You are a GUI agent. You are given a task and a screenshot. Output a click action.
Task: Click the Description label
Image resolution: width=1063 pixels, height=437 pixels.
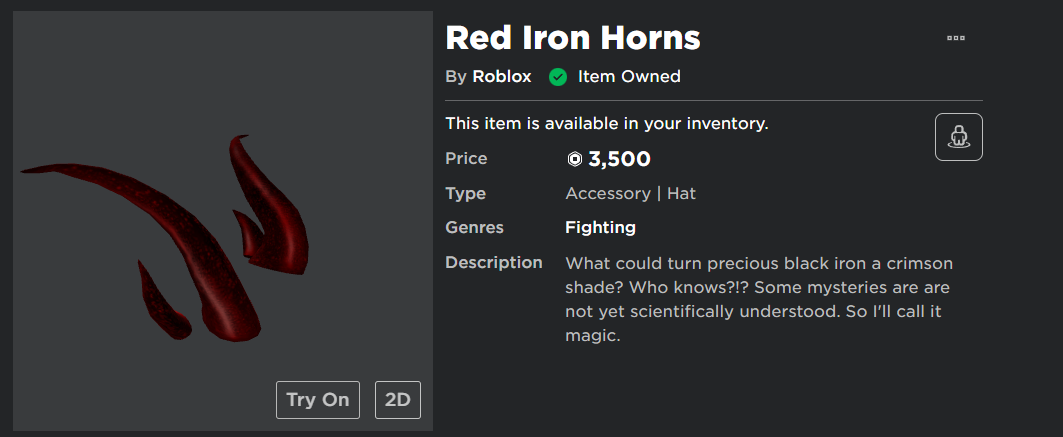point(494,262)
